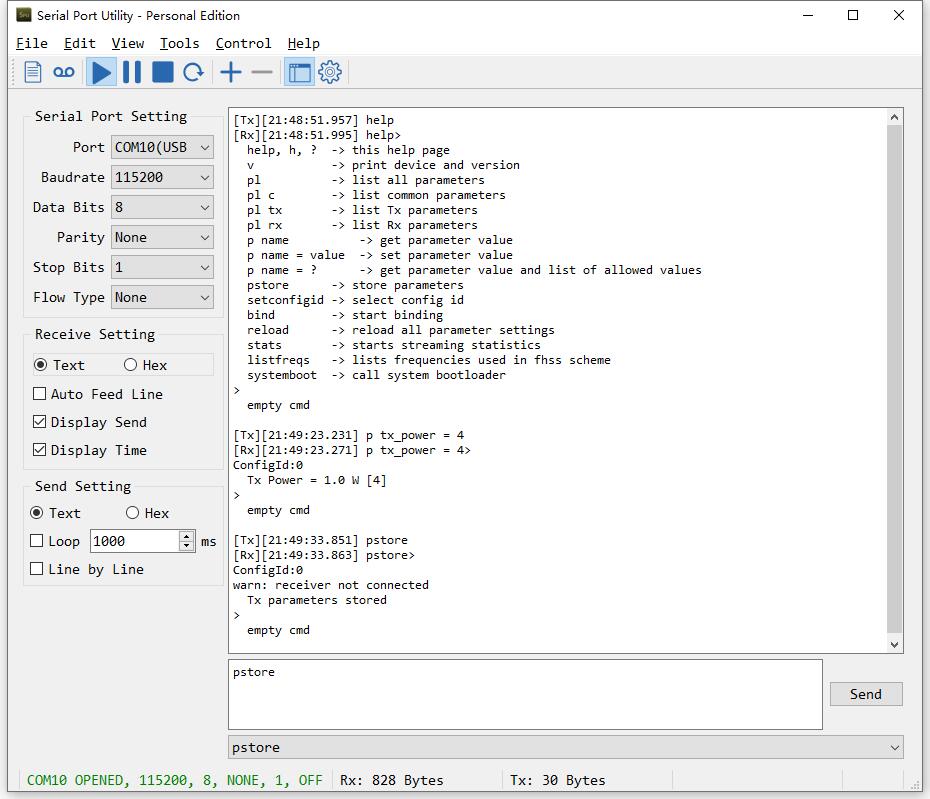Click the Send button
Screen dimensions: 930x799
pos(865,694)
